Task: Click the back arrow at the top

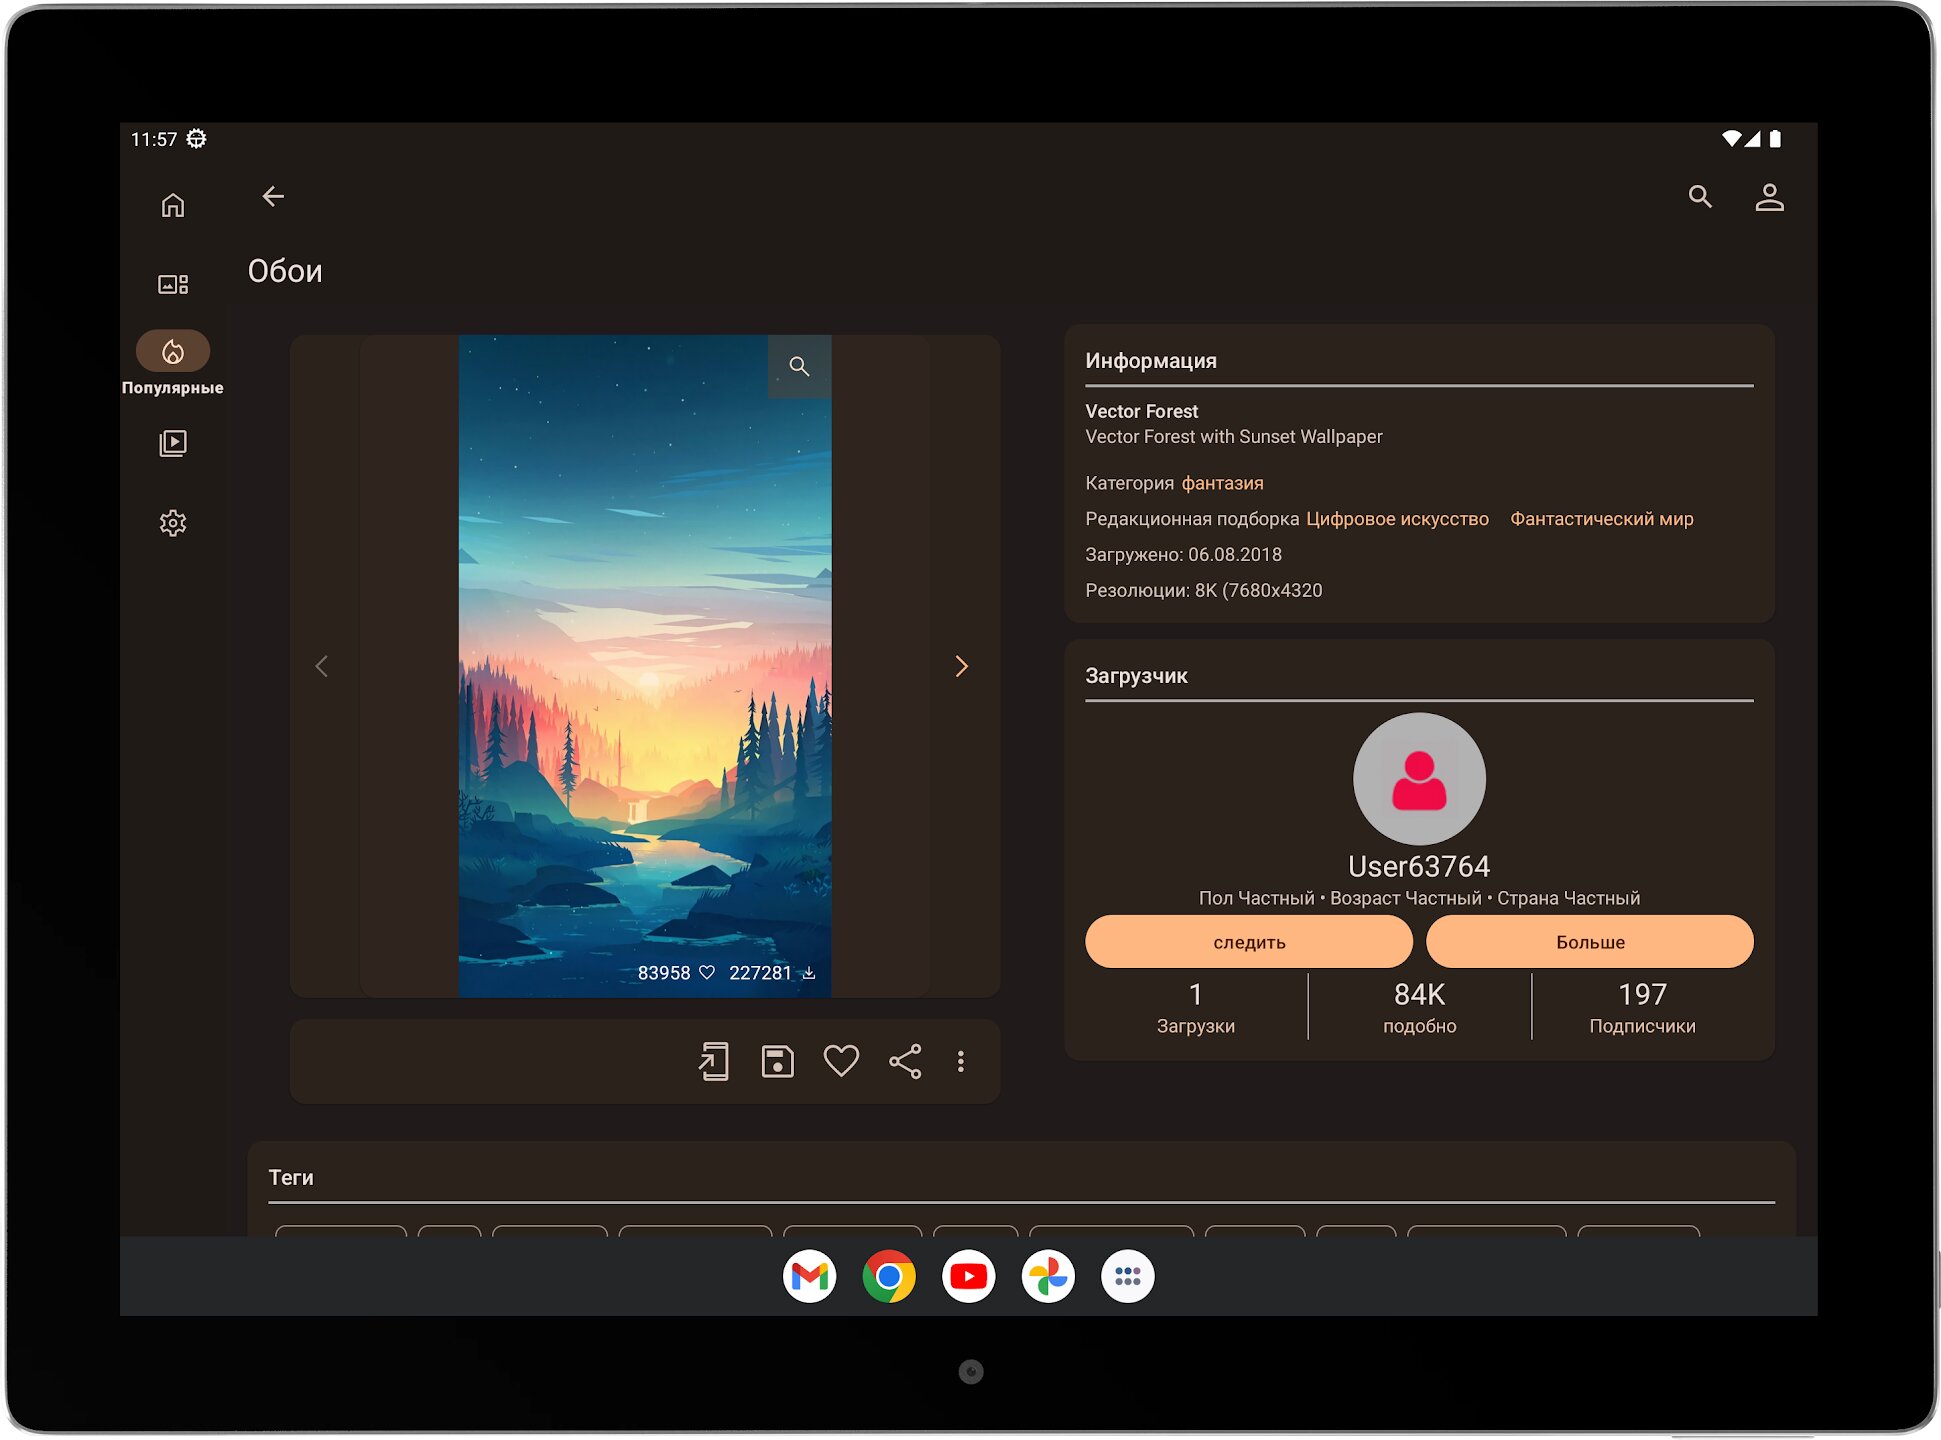Action: coord(273,196)
